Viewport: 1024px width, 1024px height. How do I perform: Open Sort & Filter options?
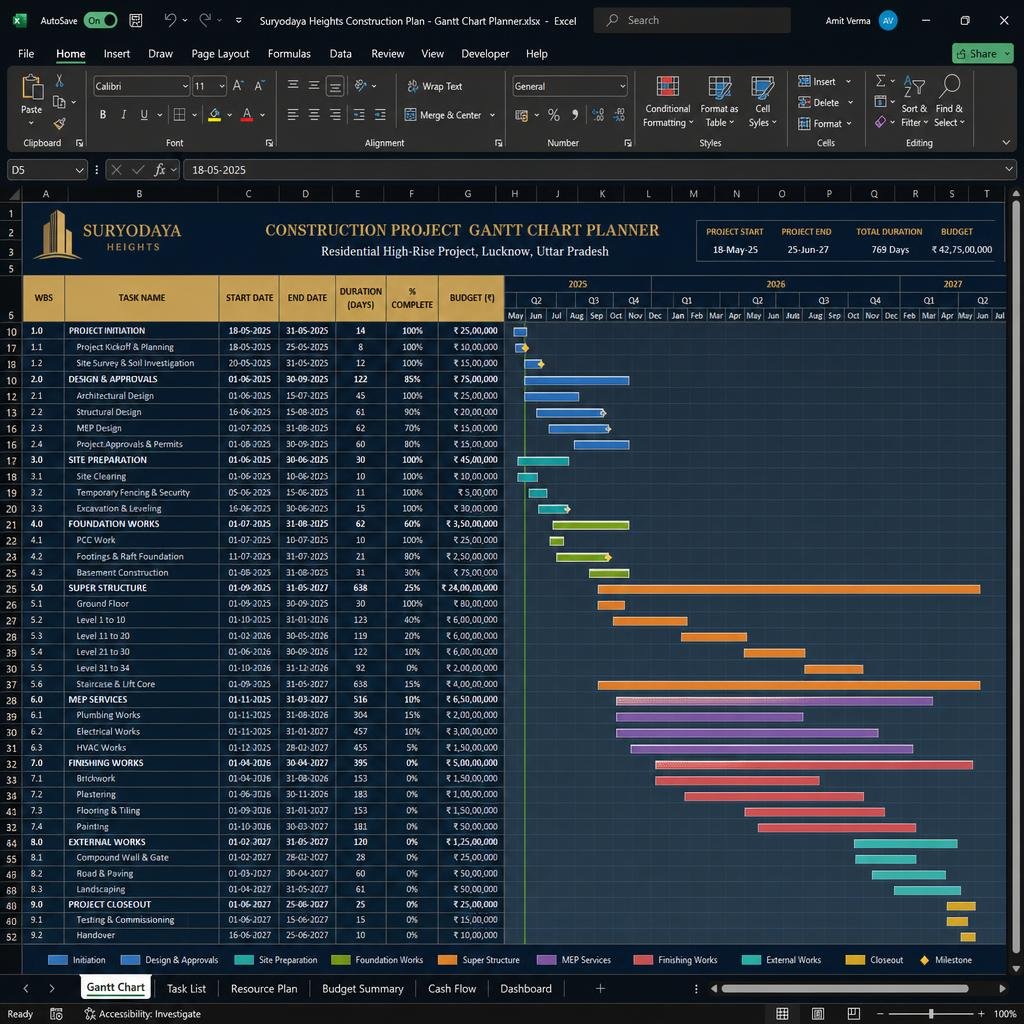click(914, 101)
